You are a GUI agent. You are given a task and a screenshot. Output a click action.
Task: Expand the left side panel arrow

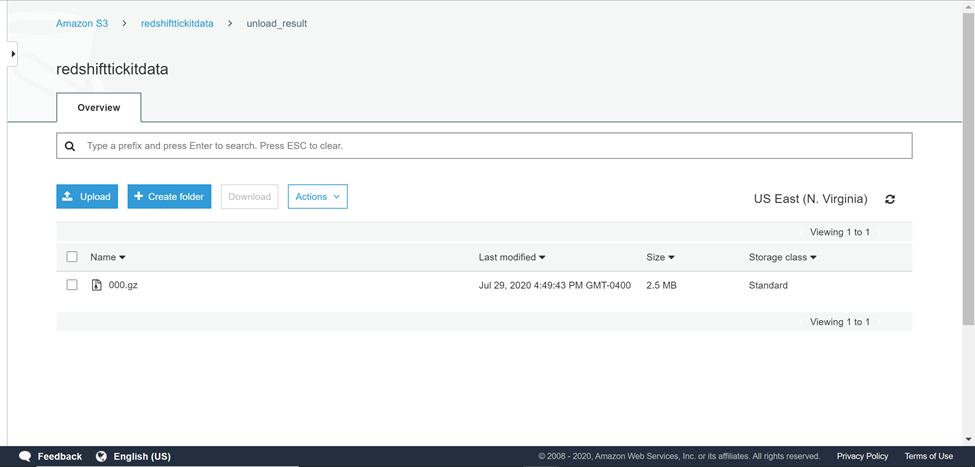[x=12, y=54]
